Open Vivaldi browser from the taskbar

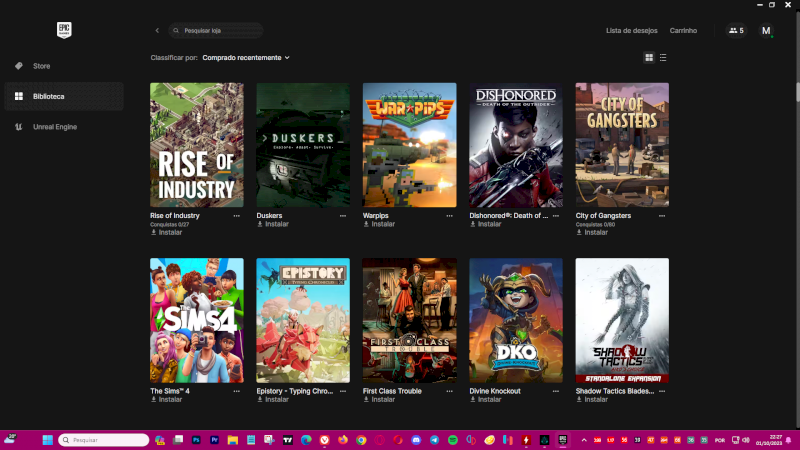324,440
